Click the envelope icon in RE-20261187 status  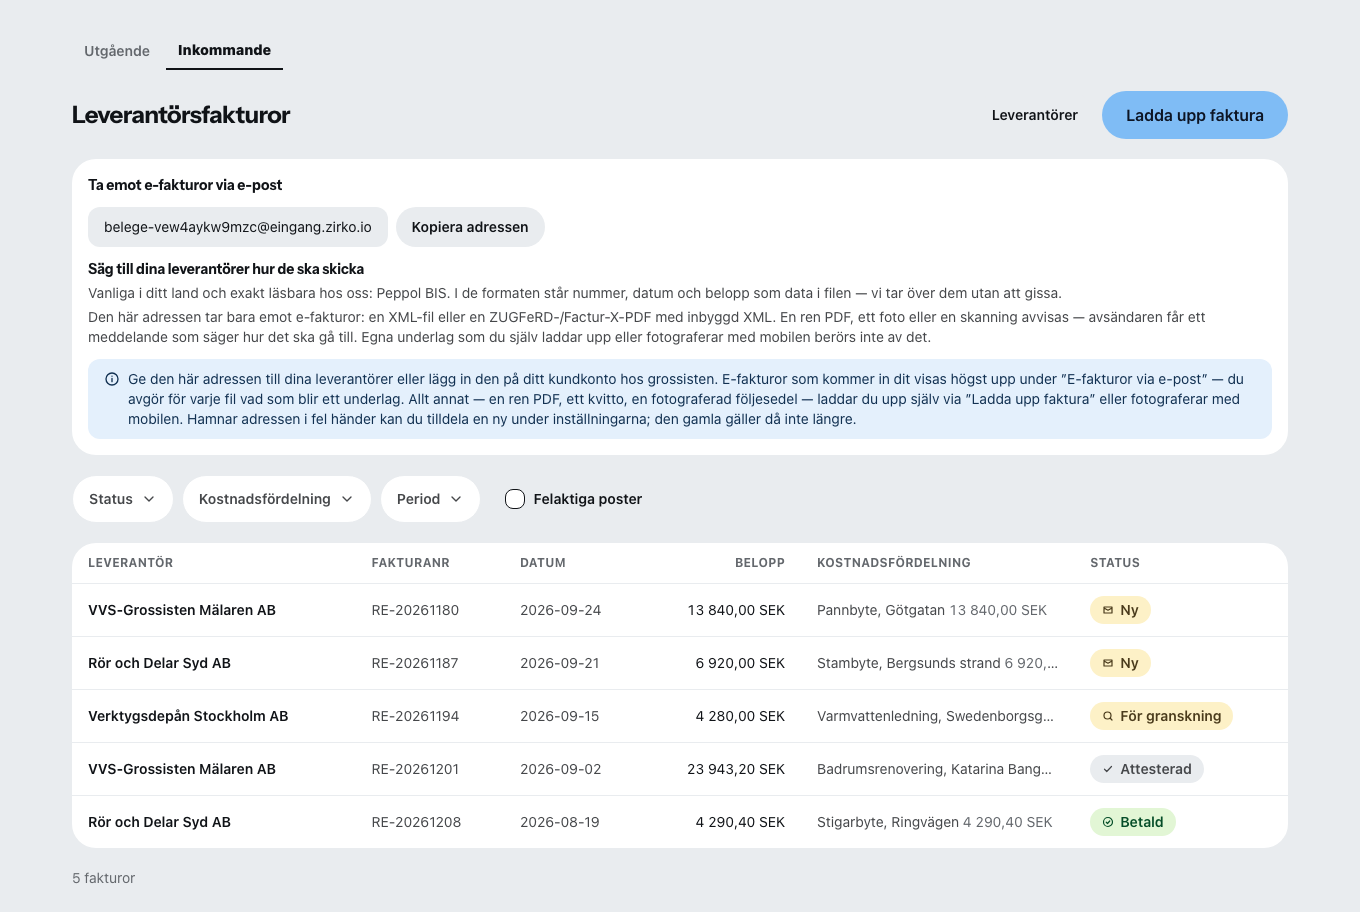(1108, 663)
